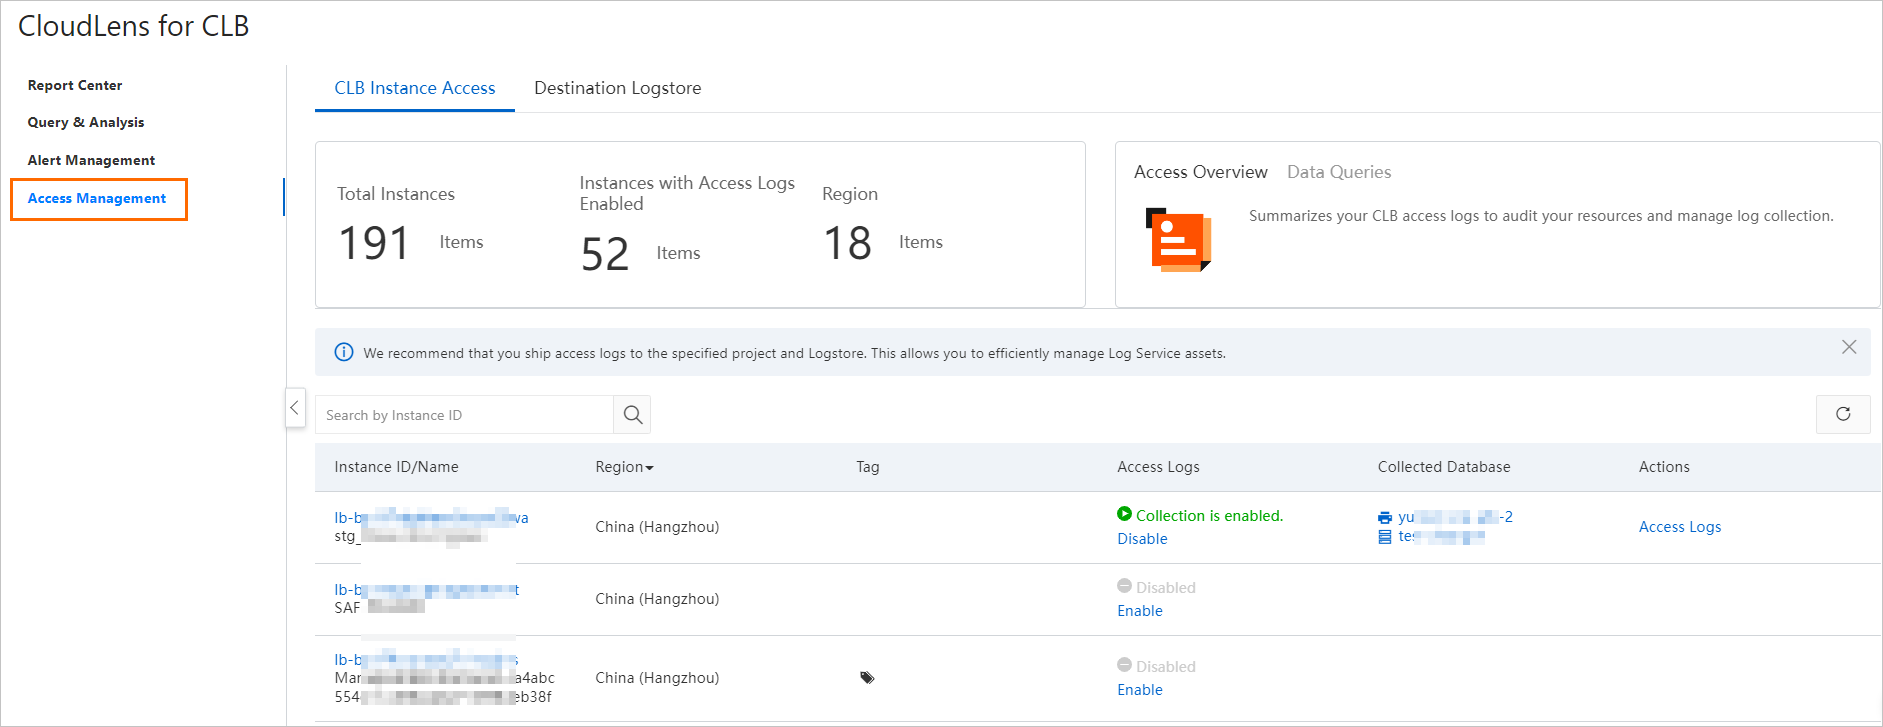Collapse the left sidebar panel
The image size is (1883, 727).
point(295,408)
